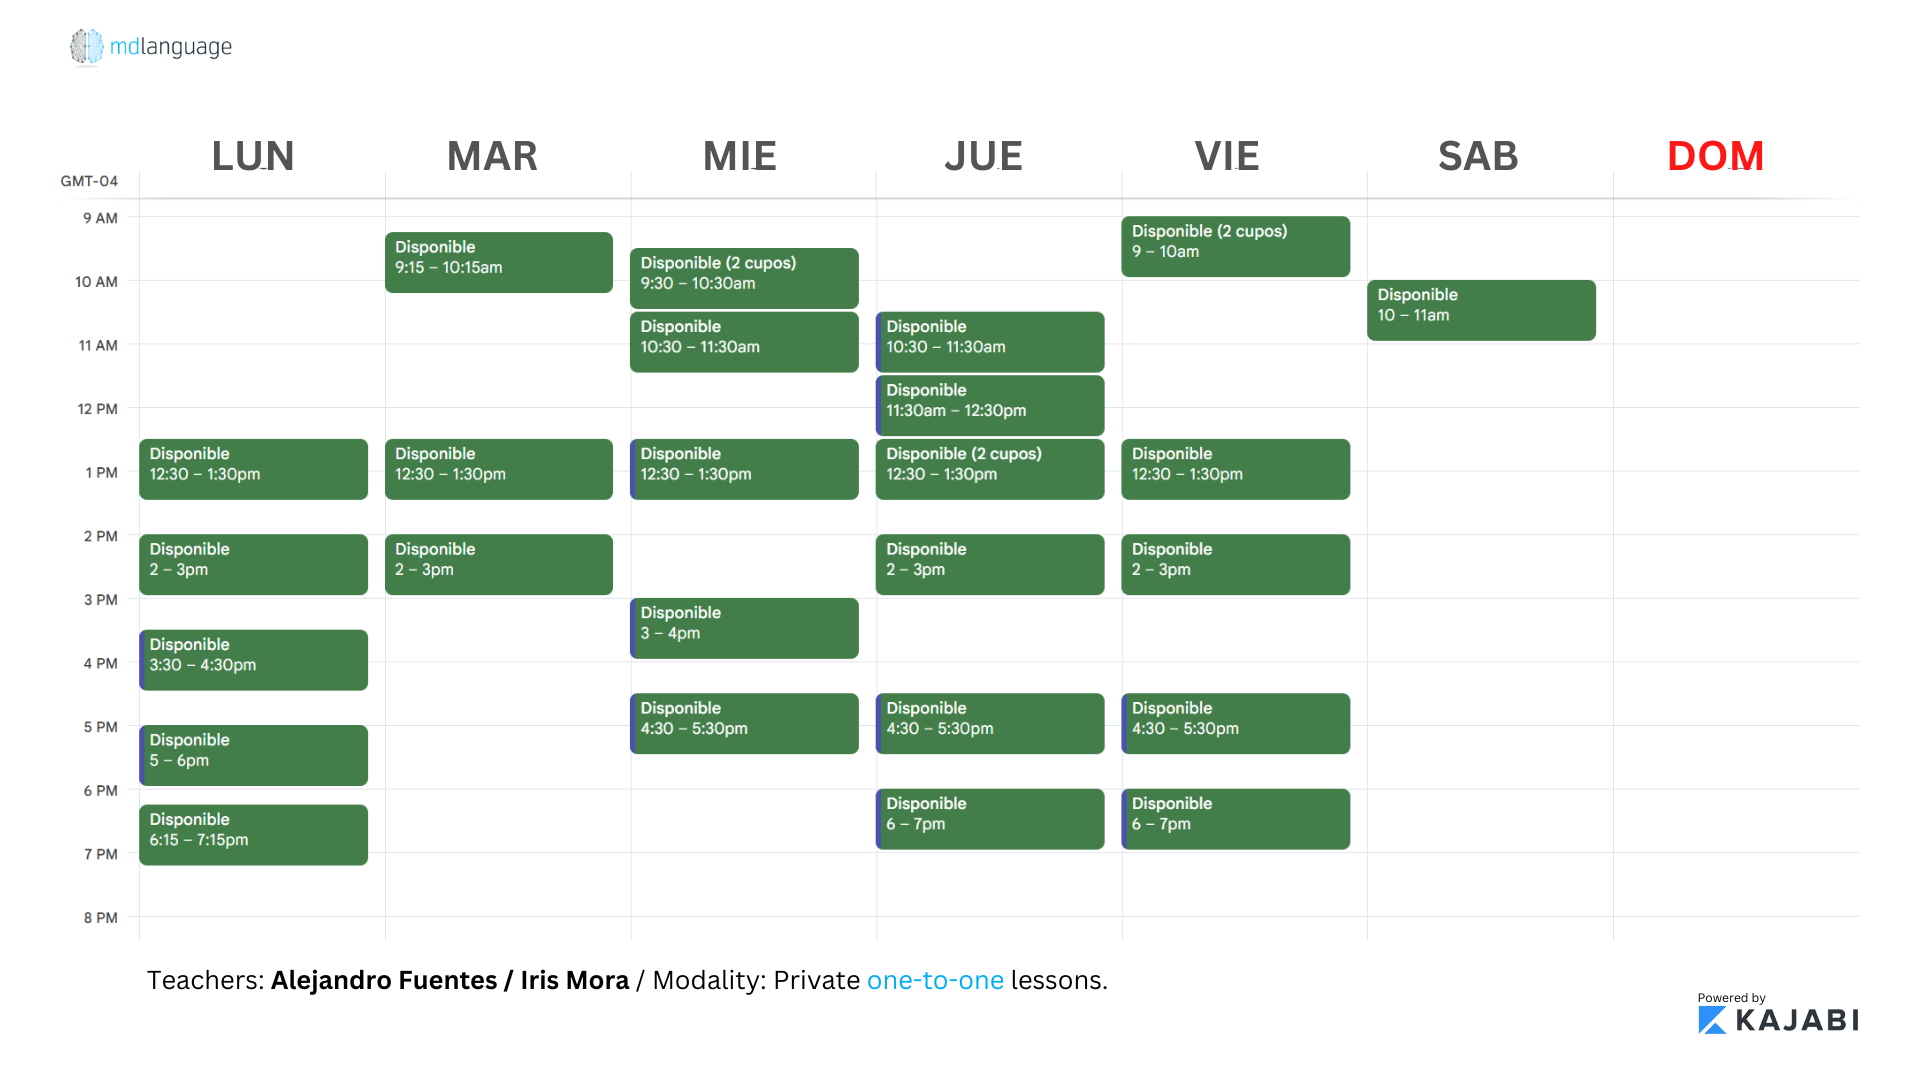This screenshot has width=1920, height=1080.
Task: Click the JUE day column header
Action: click(984, 156)
